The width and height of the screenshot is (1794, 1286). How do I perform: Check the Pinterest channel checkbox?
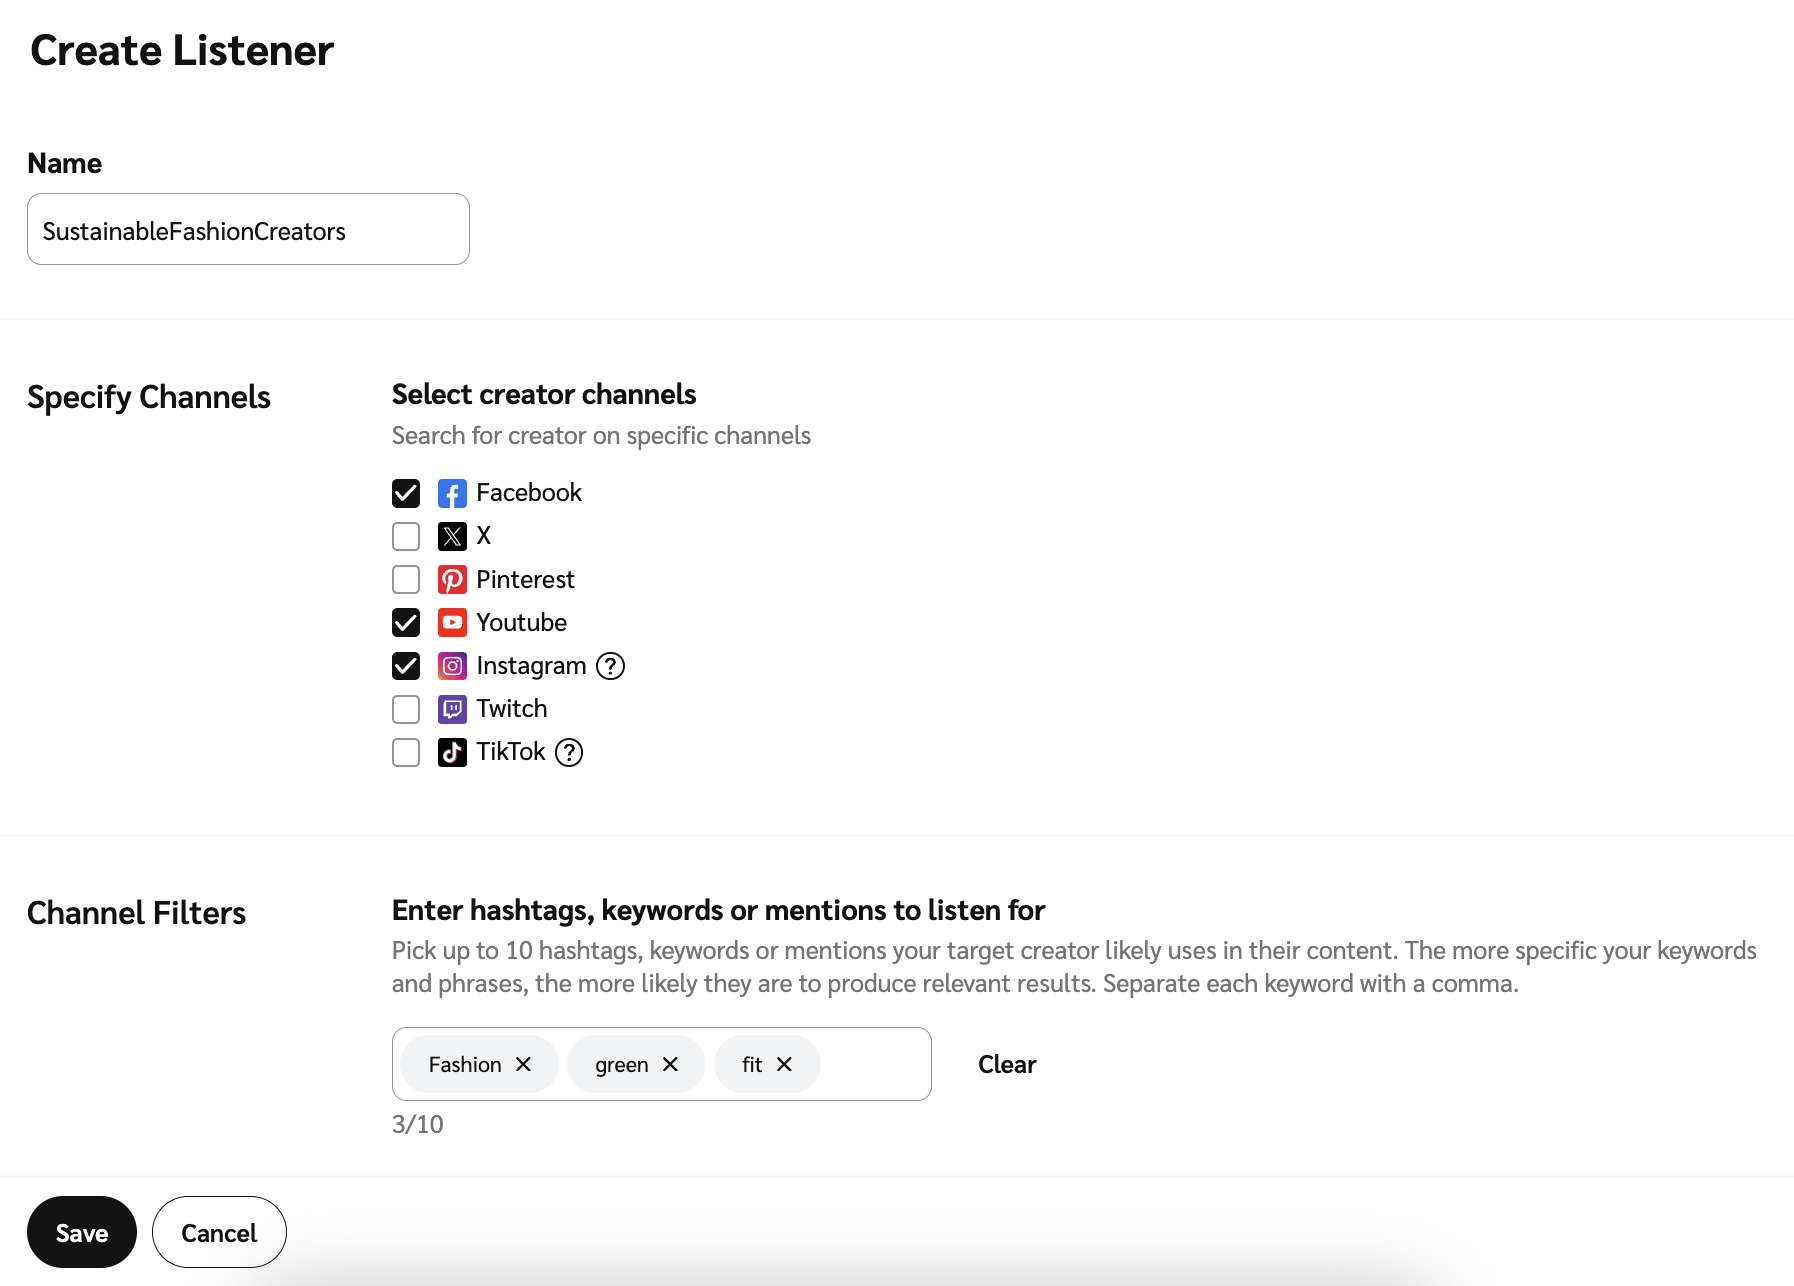pyautogui.click(x=406, y=580)
